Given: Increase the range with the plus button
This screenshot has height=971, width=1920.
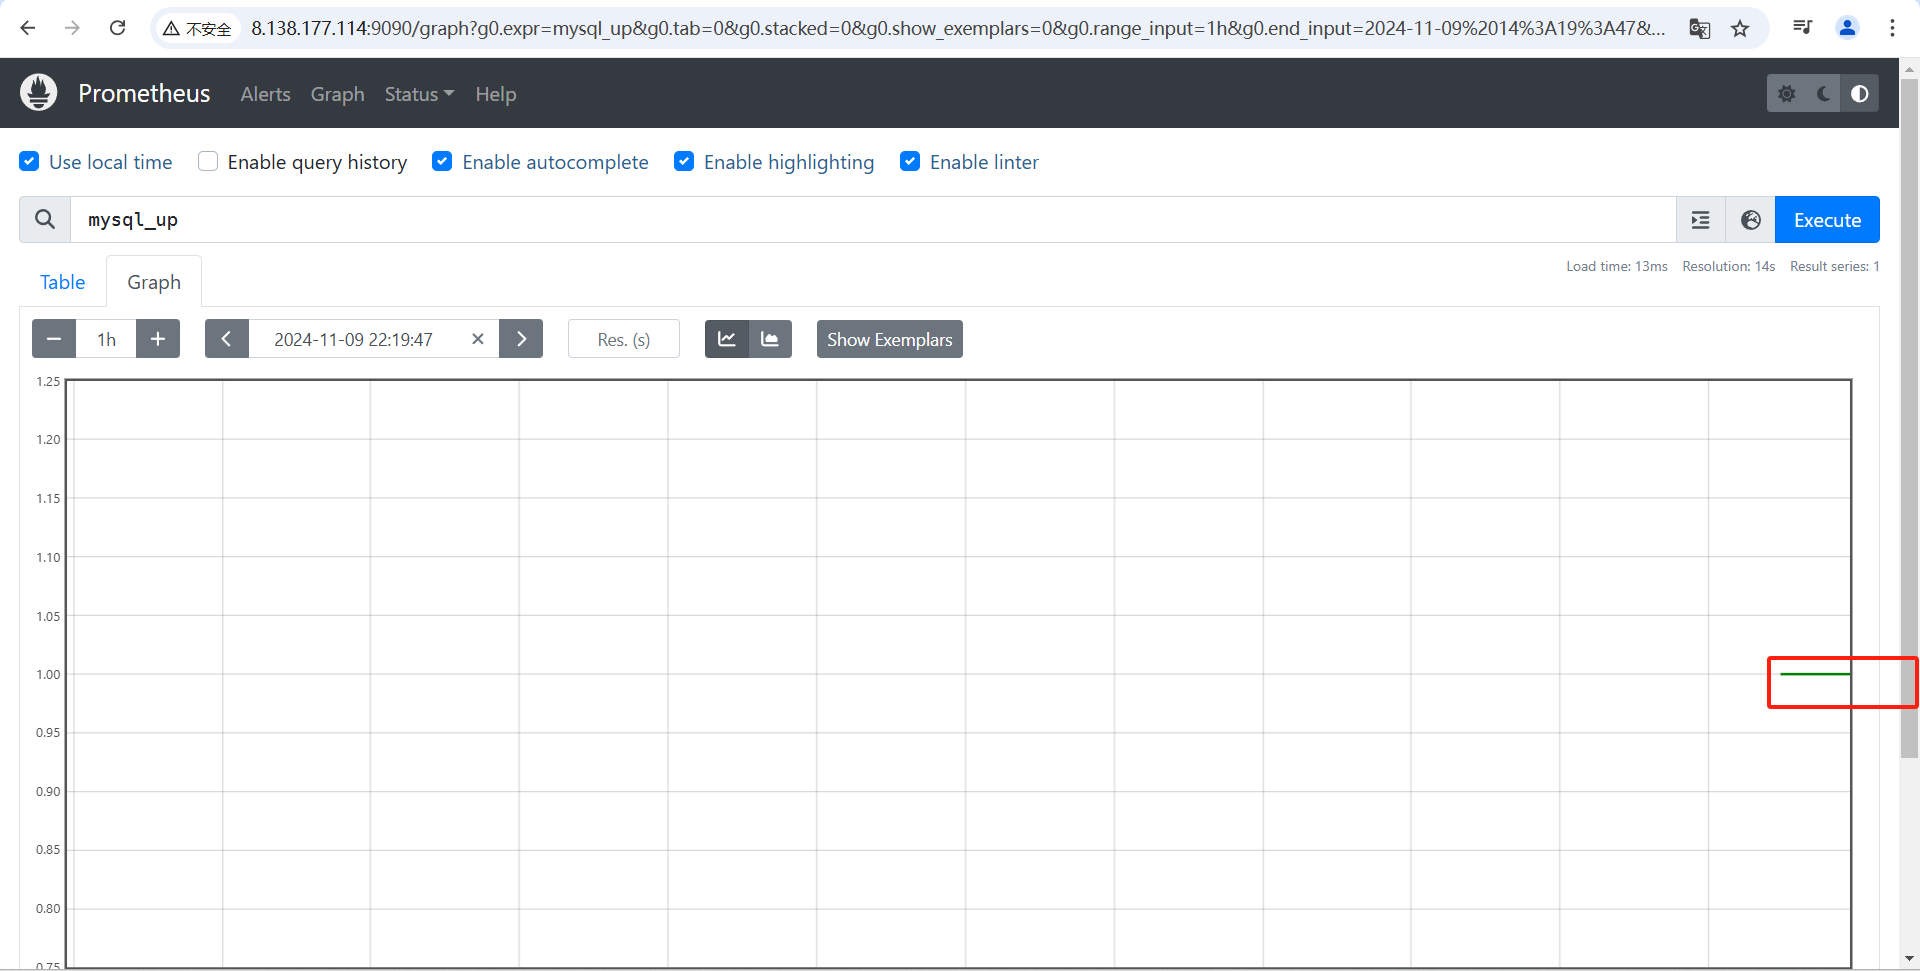Looking at the screenshot, I should (x=158, y=339).
